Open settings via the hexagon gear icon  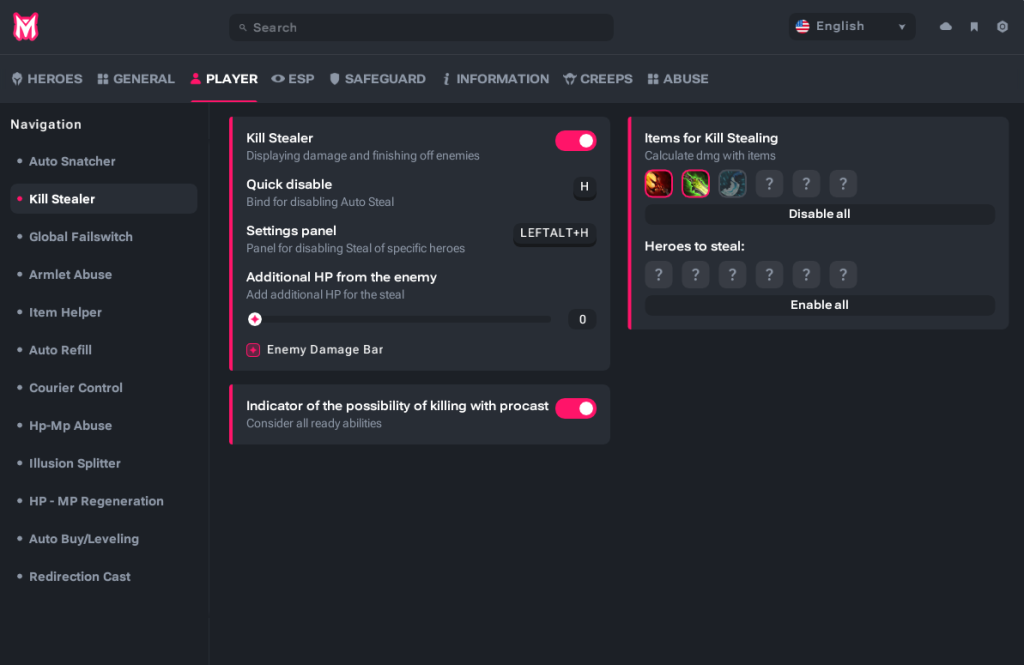(x=1002, y=27)
